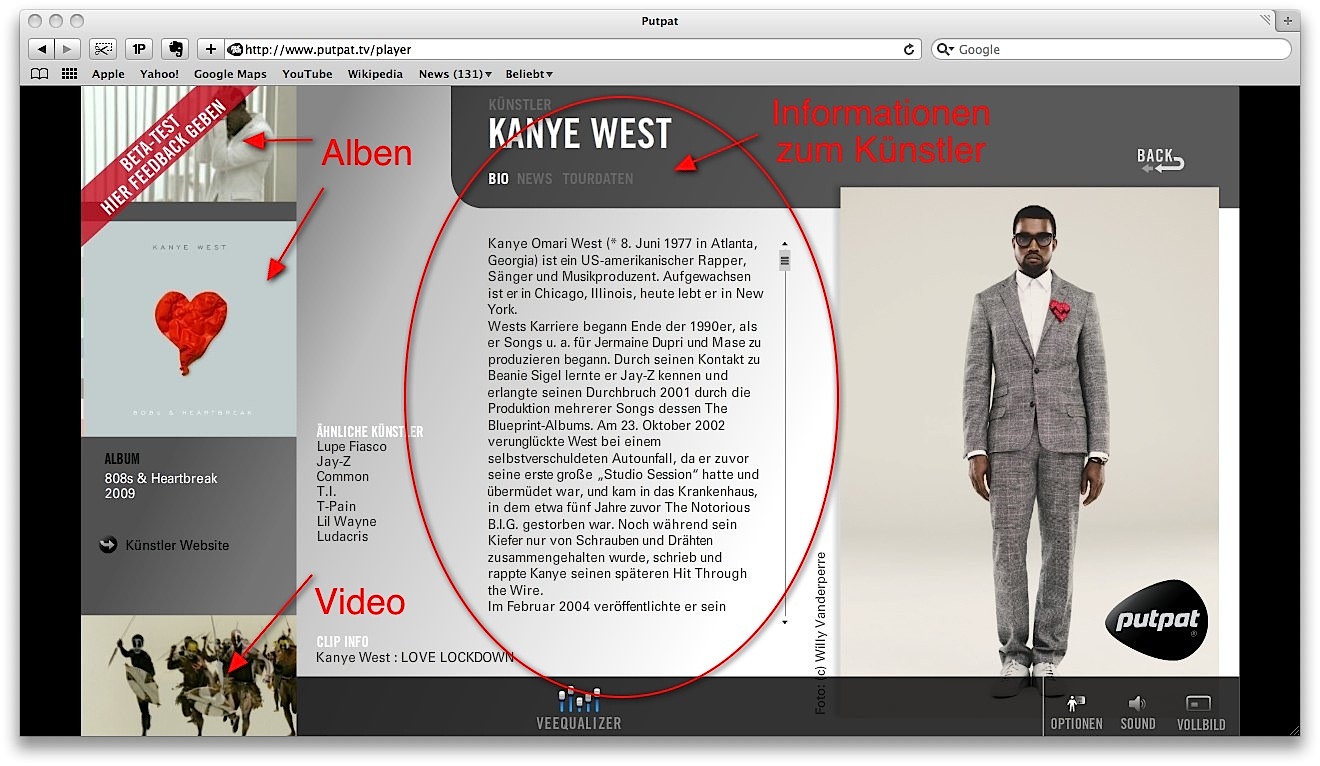
Task: Open the 1Password toolbar button
Action: 138,49
